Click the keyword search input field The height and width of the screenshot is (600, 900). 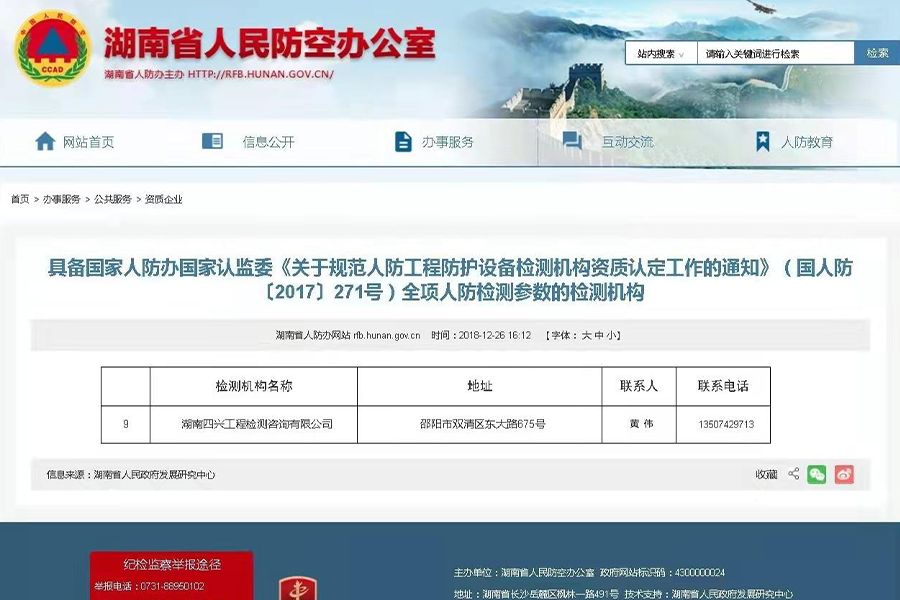tap(775, 54)
